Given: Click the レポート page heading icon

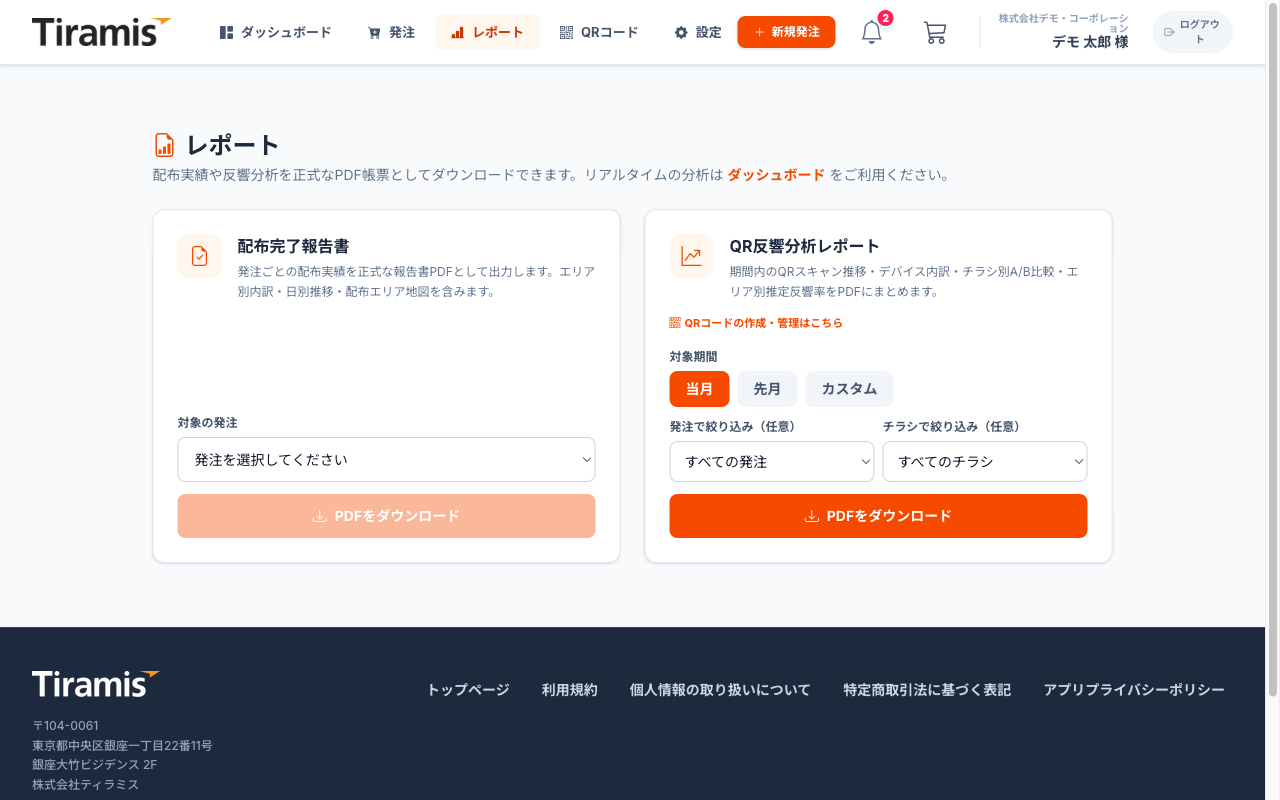Looking at the screenshot, I should coord(164,145).
